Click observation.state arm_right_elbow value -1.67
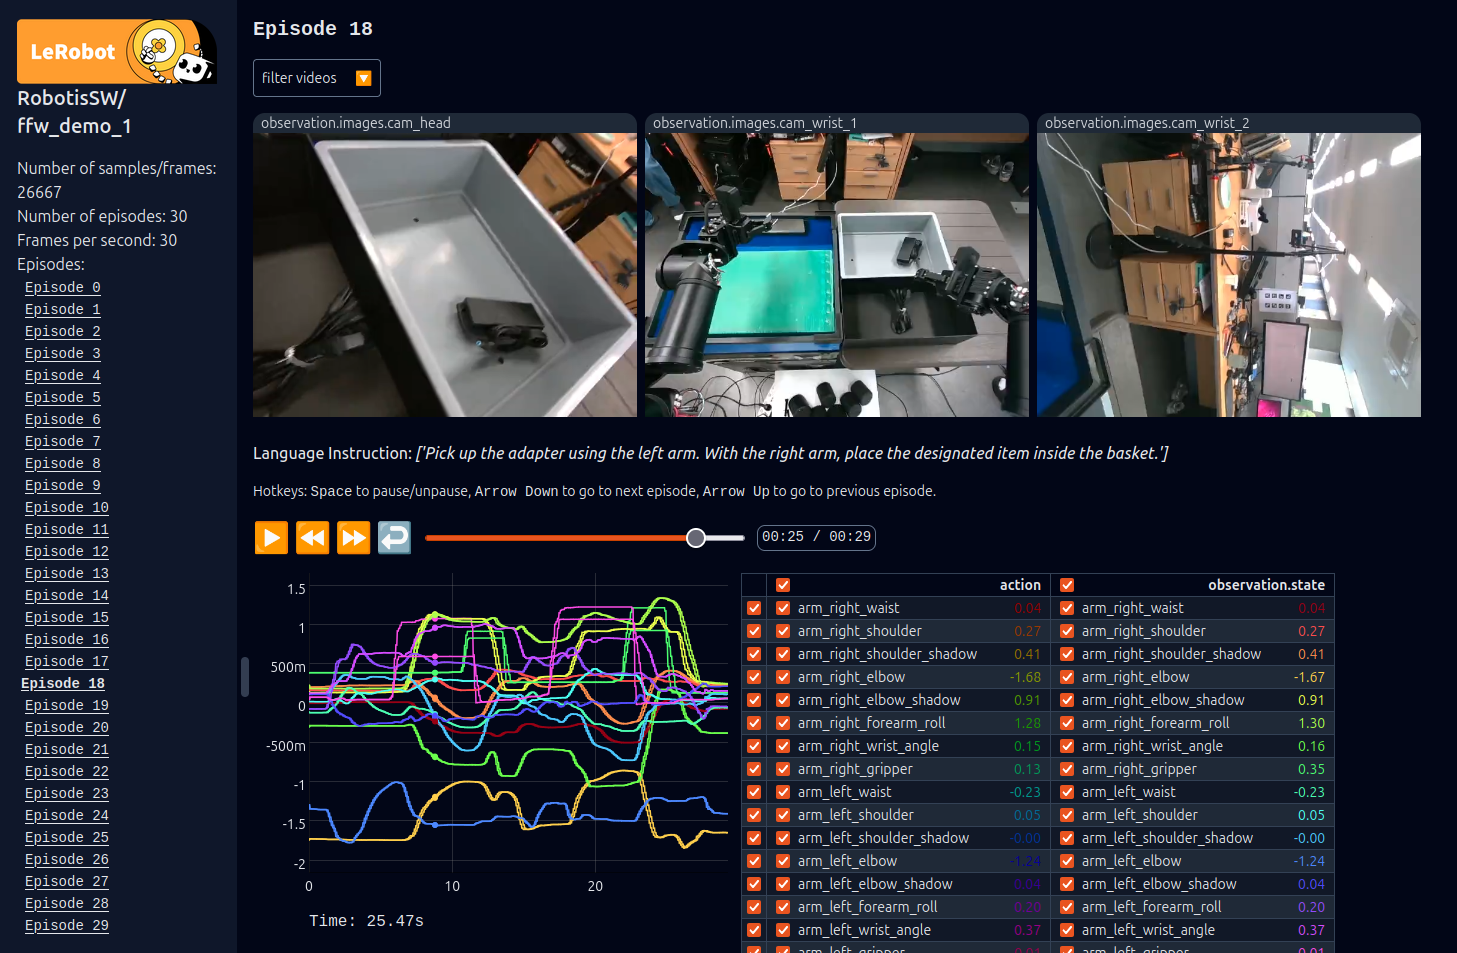Viewport: 1457px width, 953px height. point(1307,677)
